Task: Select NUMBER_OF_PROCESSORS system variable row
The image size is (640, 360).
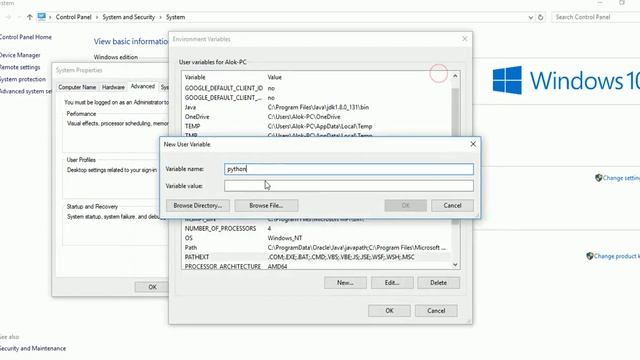Action: point(316,229)
